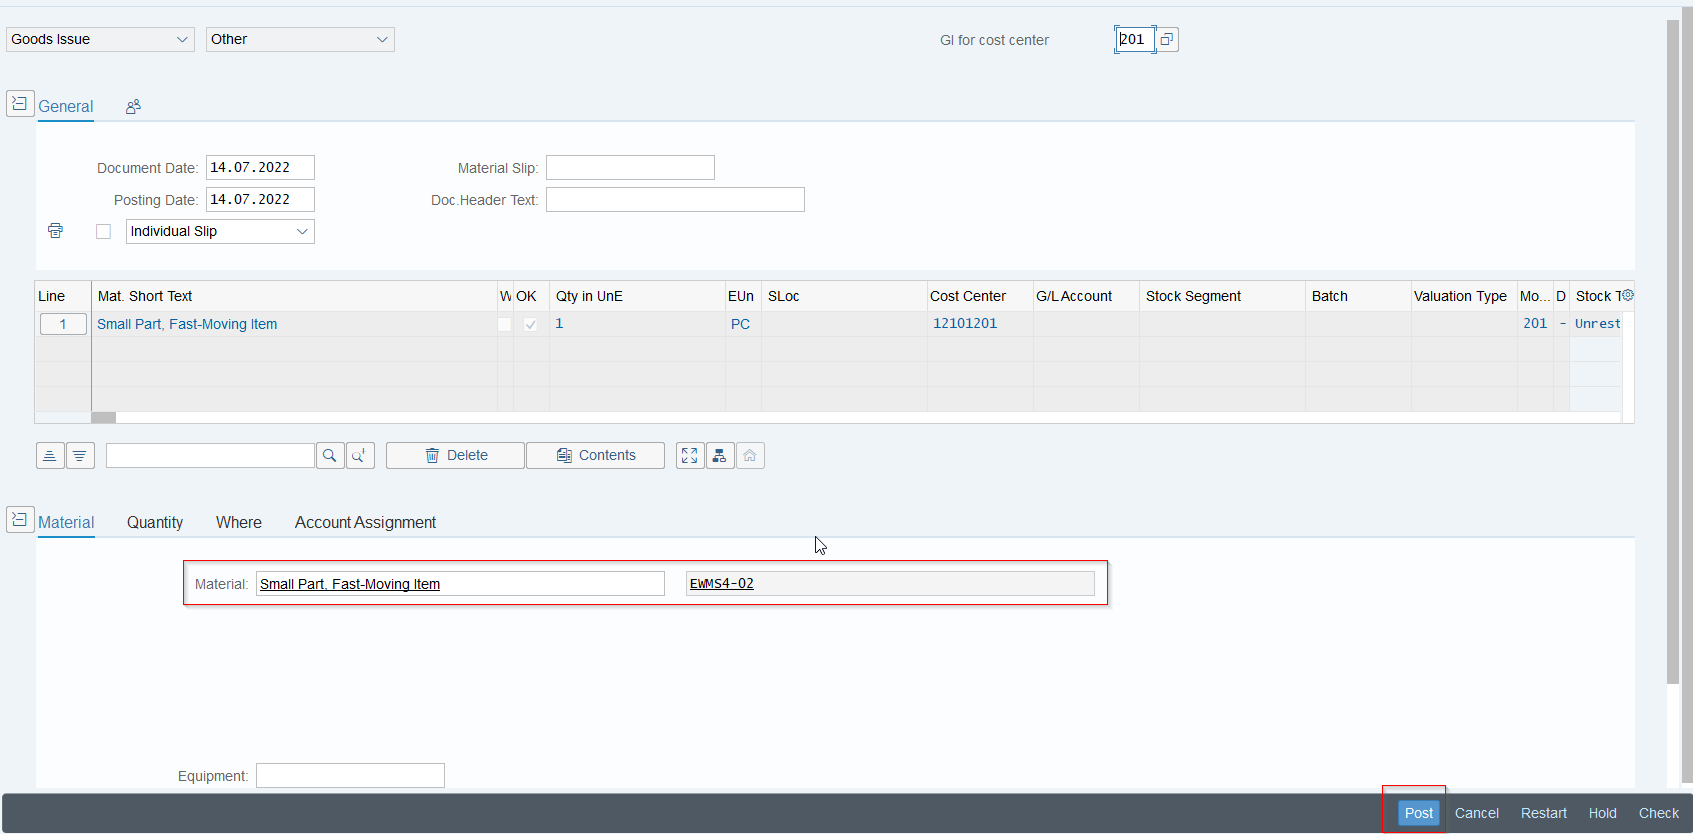Click the EWMS4-02 material number field
The height and width of the screenshot is (834, 1693).
click(890, 584)
